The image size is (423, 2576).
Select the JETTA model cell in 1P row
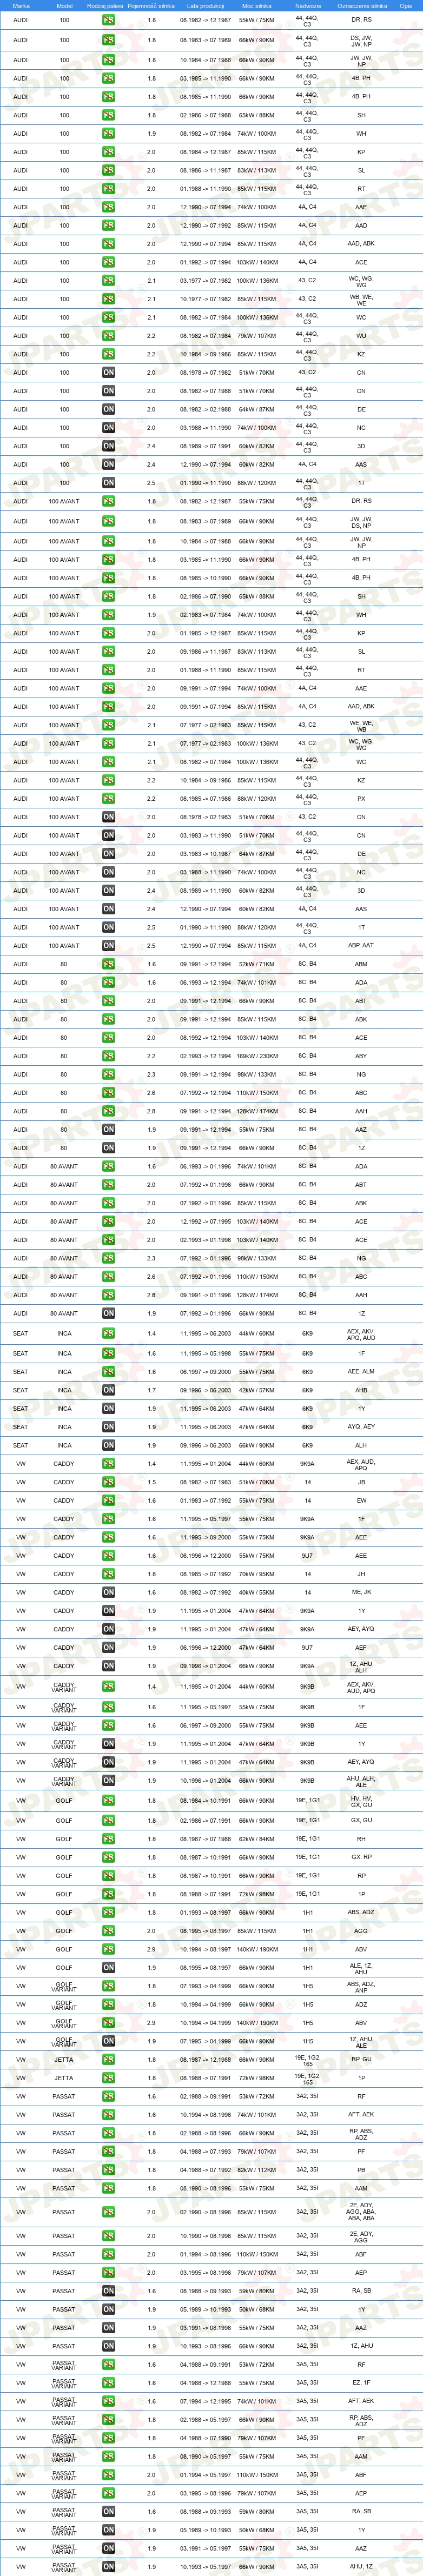click(x=64, y=2077)
